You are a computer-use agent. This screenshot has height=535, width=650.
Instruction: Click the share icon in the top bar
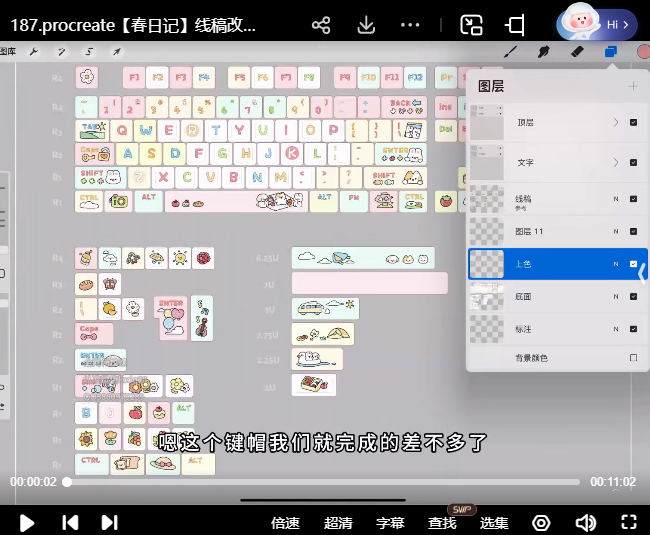click(x=321, y=25)
